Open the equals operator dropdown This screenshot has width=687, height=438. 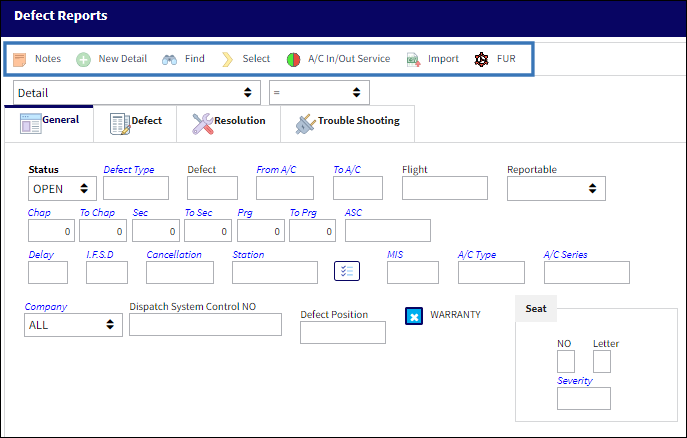(319, 92)
